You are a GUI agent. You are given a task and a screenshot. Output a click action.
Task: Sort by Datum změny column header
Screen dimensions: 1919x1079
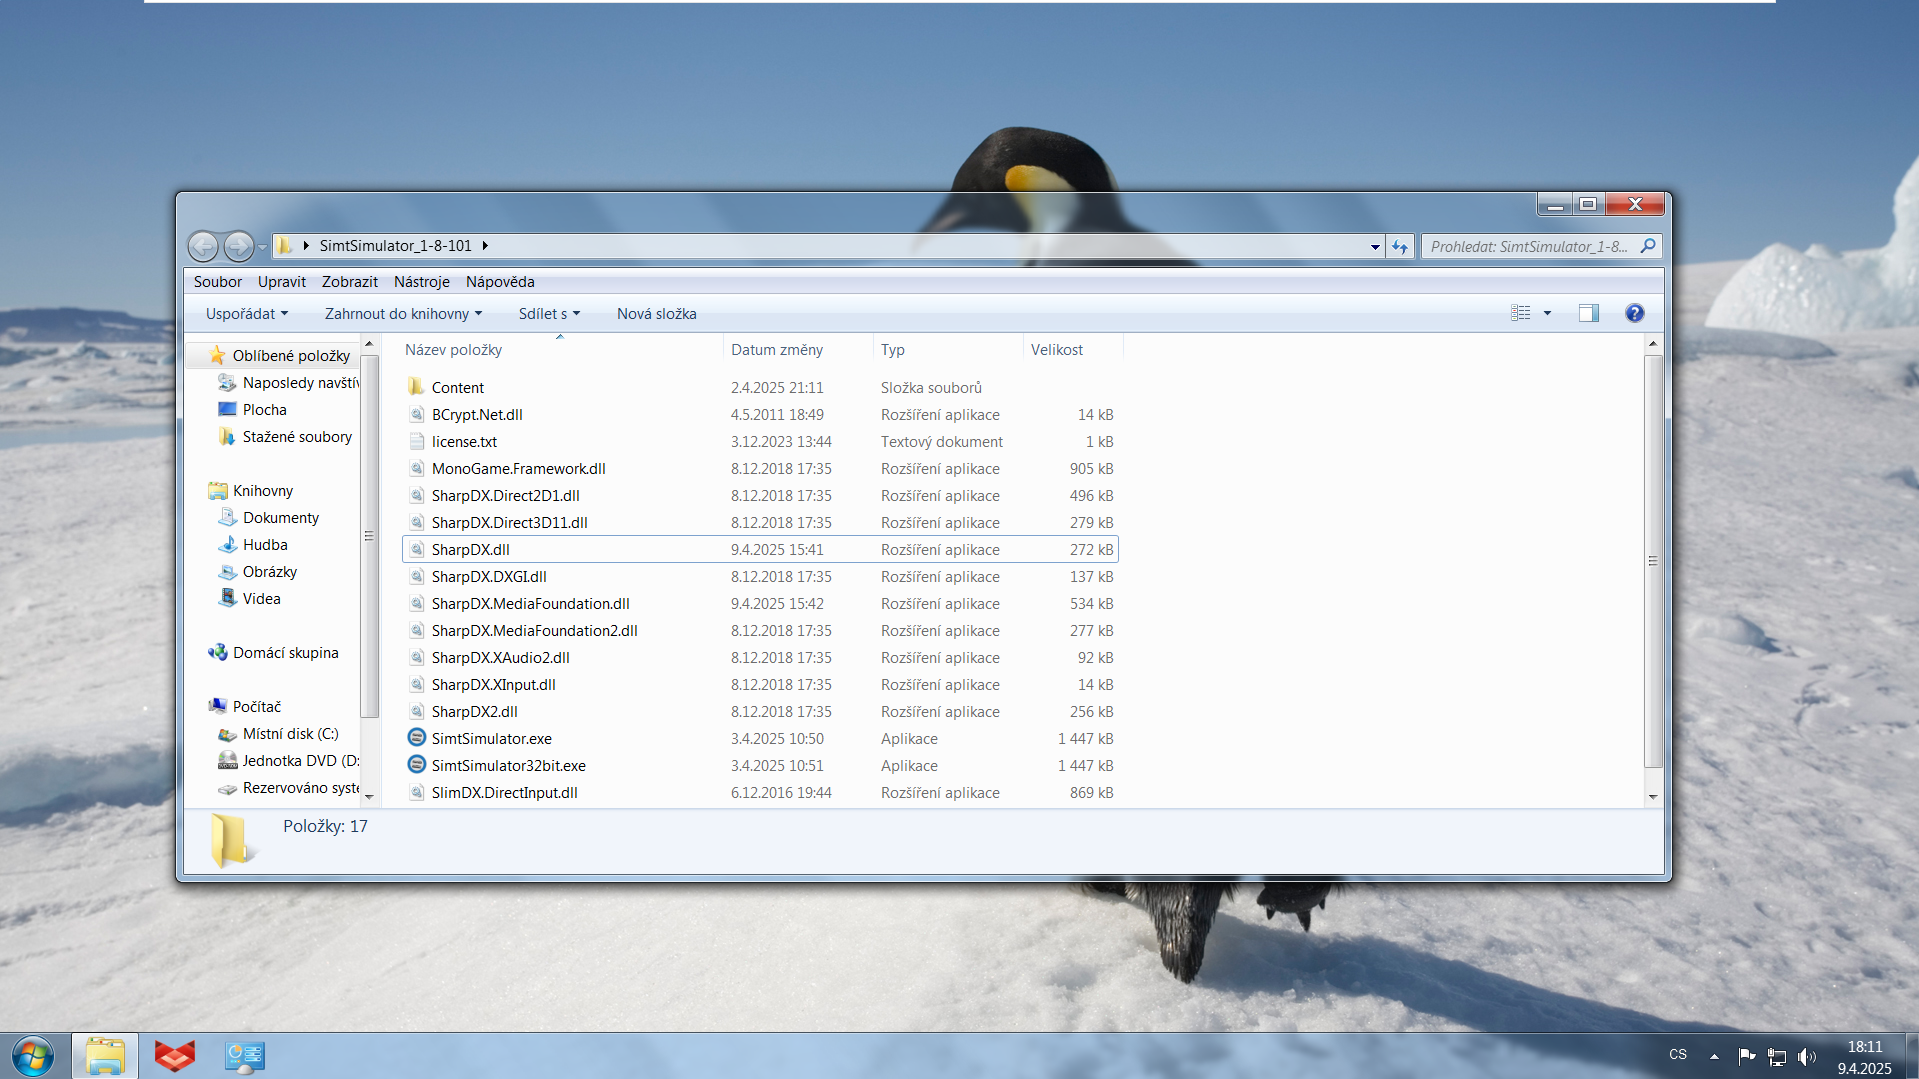click(777, 350)
